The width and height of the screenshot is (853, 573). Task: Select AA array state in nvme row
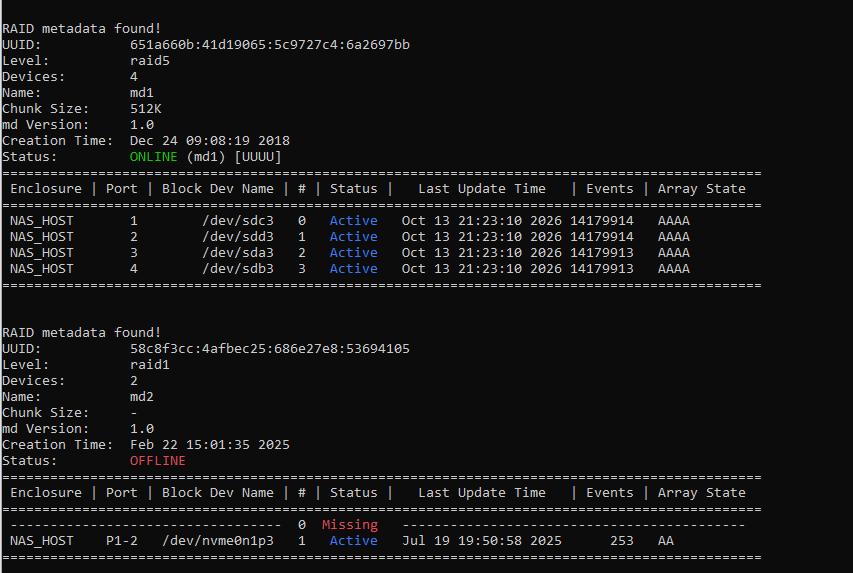pos(666,540)
